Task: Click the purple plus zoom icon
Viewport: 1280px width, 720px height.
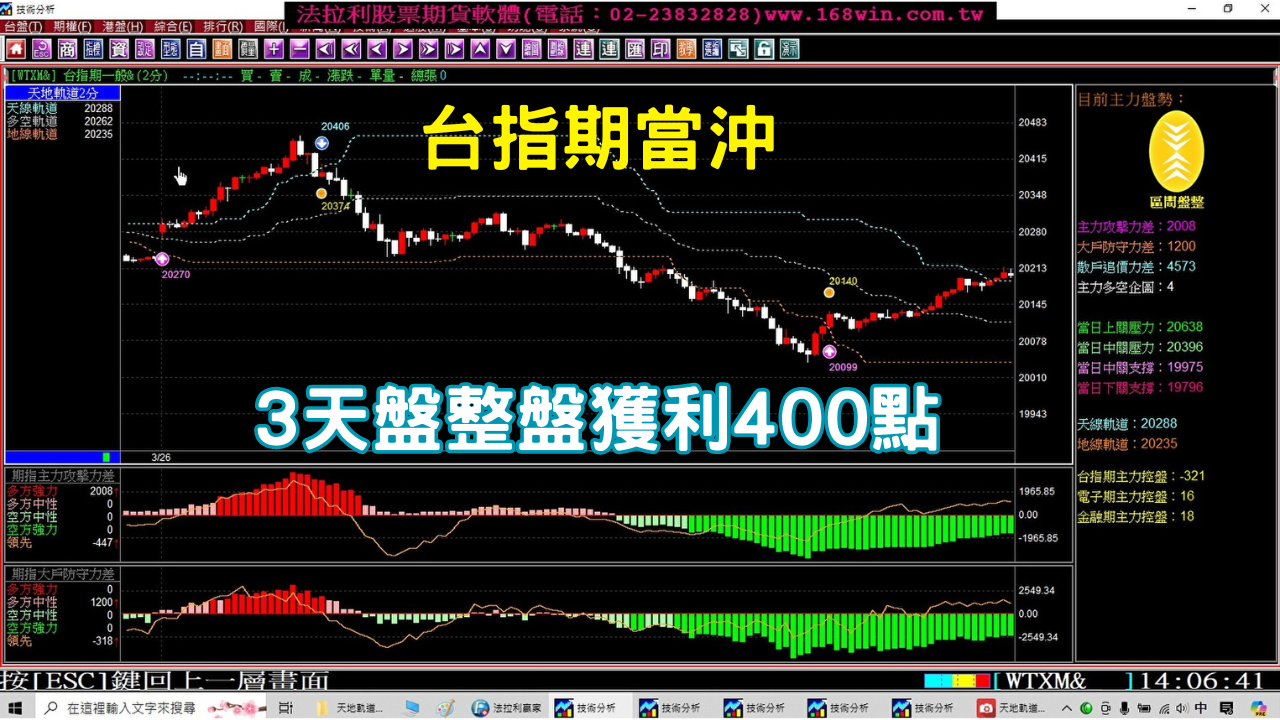Action: [274, 49]
